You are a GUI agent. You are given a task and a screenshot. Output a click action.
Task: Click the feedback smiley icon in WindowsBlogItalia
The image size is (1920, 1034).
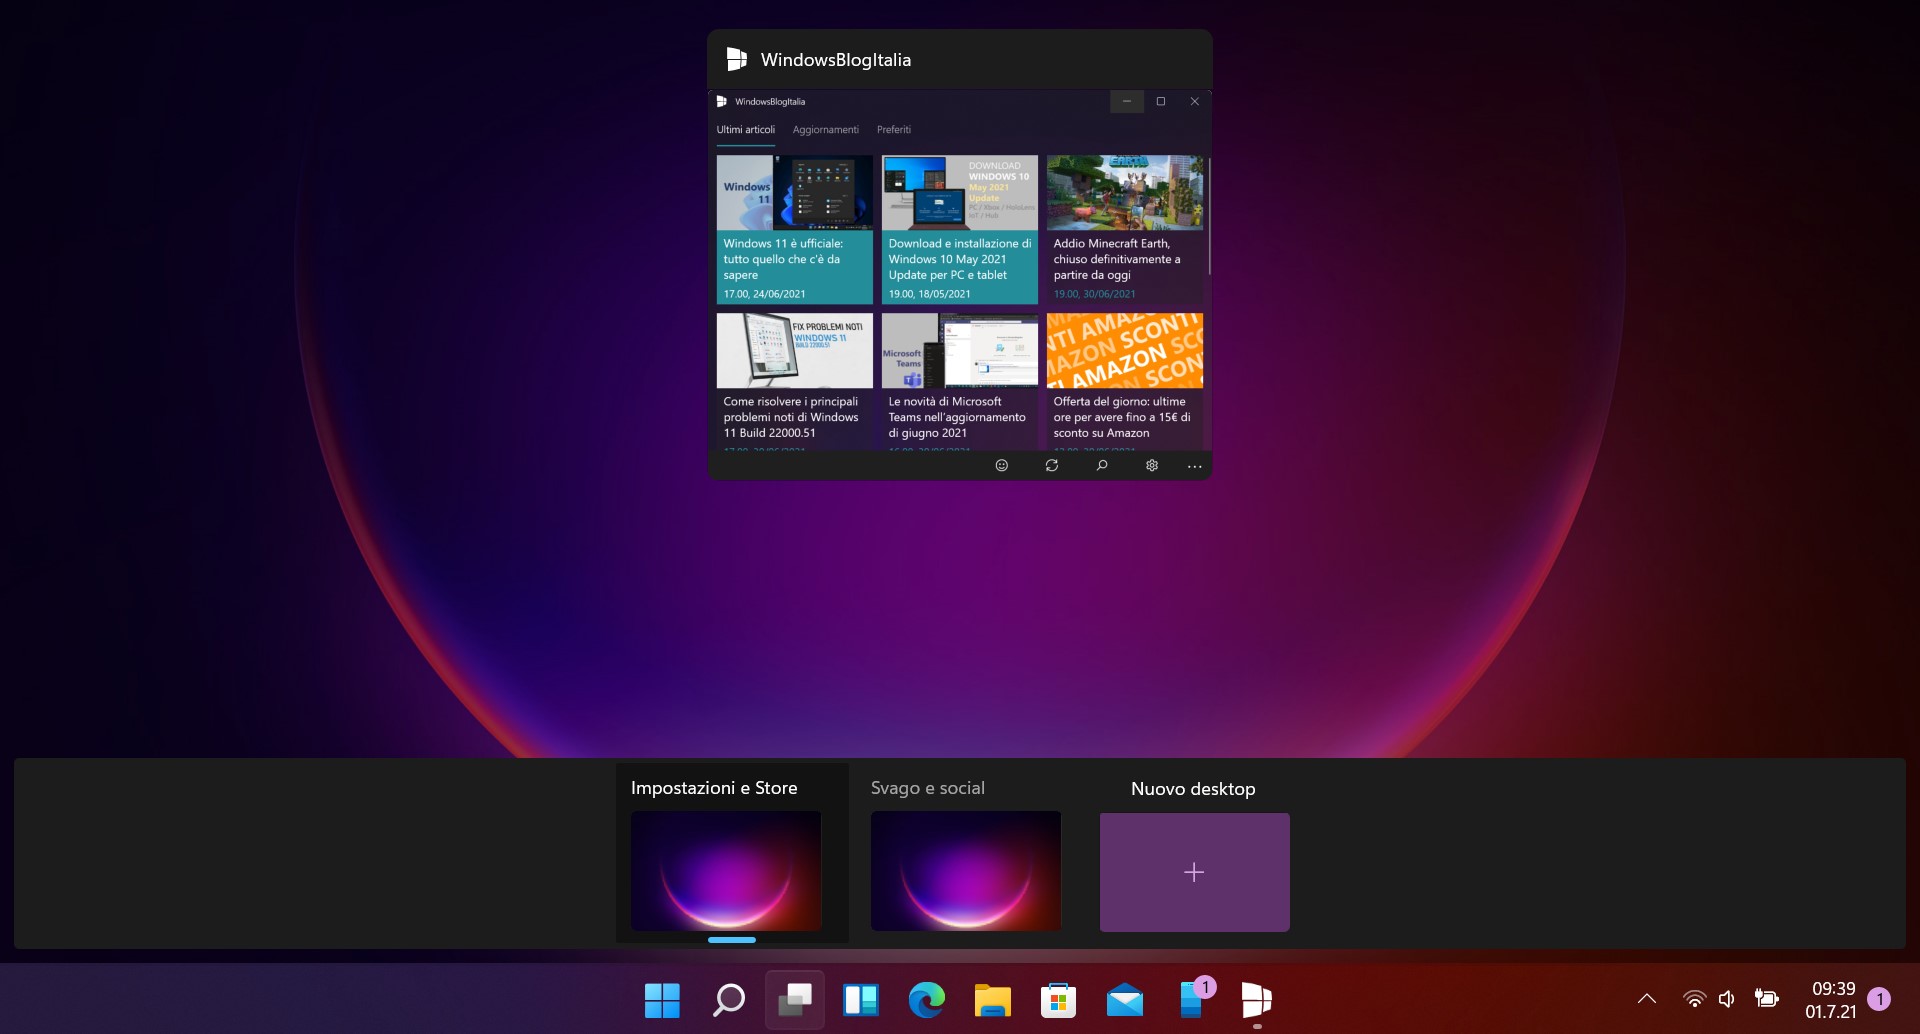point(1002,466)
